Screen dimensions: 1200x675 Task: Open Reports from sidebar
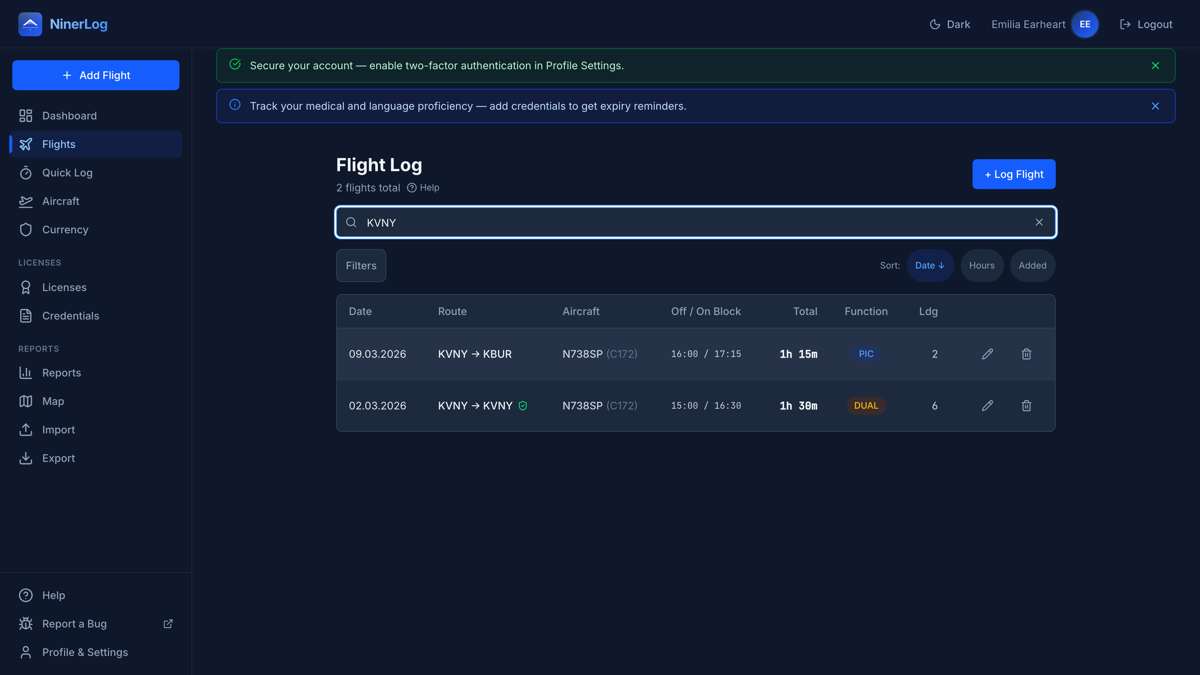pyautogui.click(x=96, y=373)
